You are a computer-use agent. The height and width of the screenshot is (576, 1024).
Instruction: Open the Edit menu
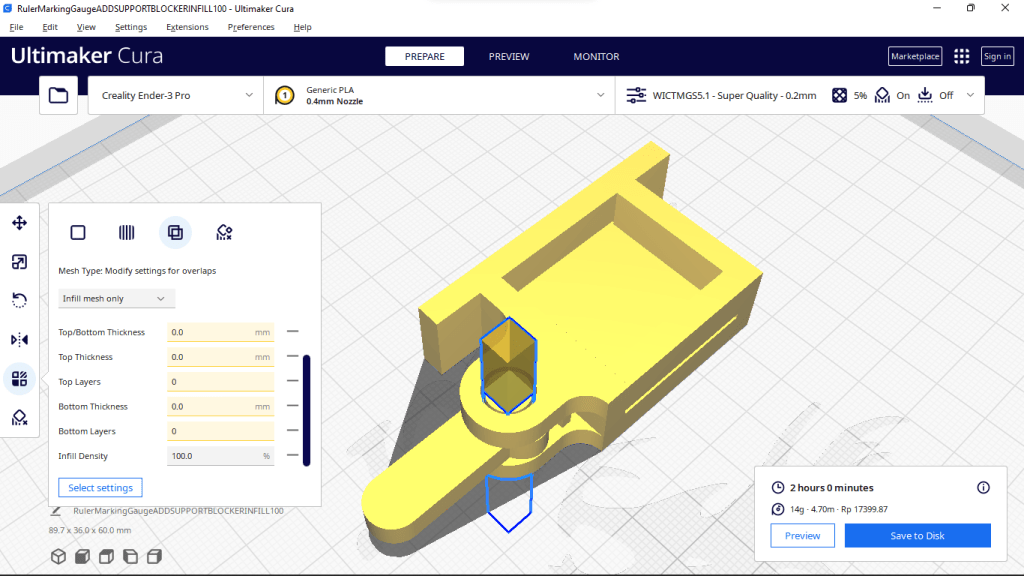click(x=50, y=27)
